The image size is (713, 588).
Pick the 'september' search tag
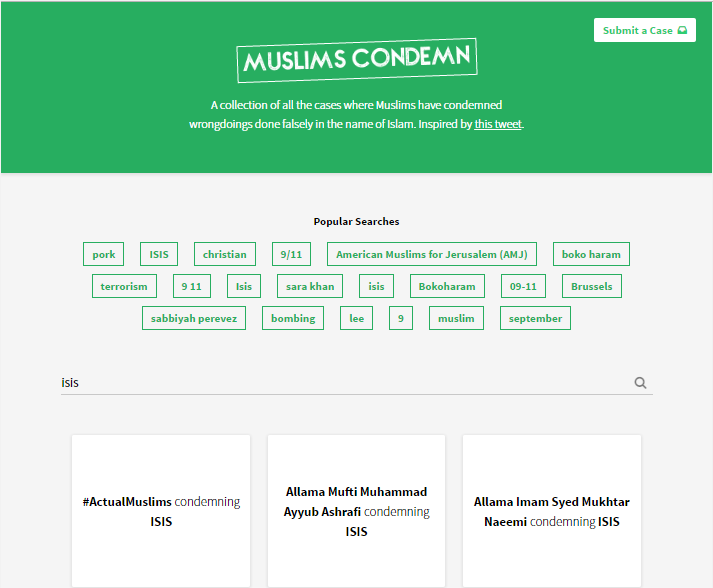point(535,318)
